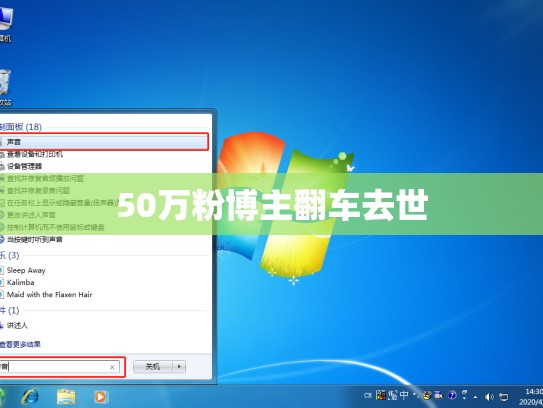The width and height of the screenshot is (543, 408).
Task: Open 当按键时听到声音 result
Action: [35, 239]
